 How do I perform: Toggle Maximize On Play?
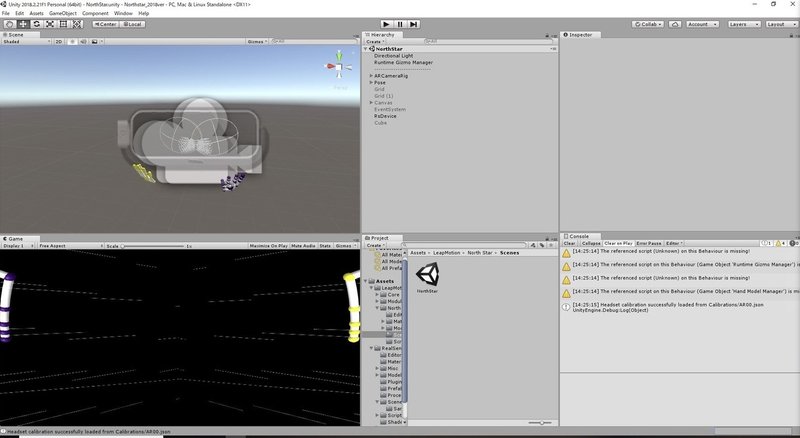pyautogui.click(x=268, y=246)
